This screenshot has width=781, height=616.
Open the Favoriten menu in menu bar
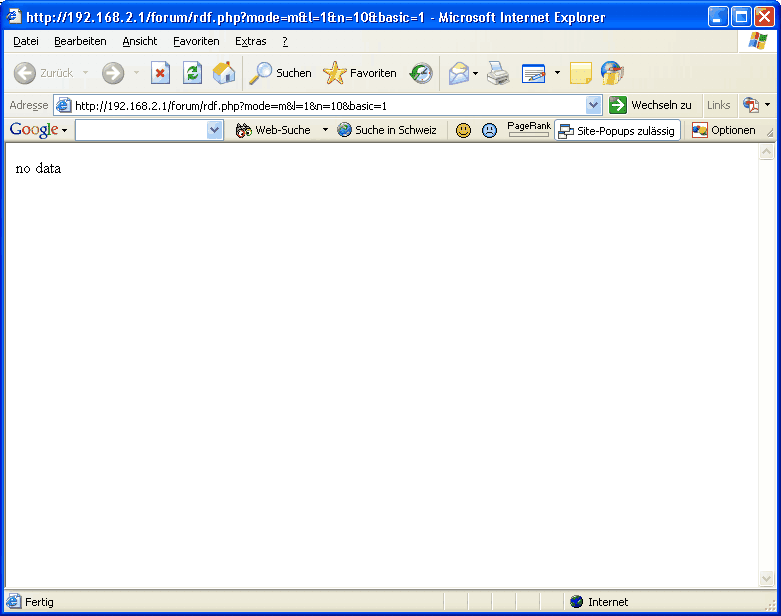coord(196,41)
